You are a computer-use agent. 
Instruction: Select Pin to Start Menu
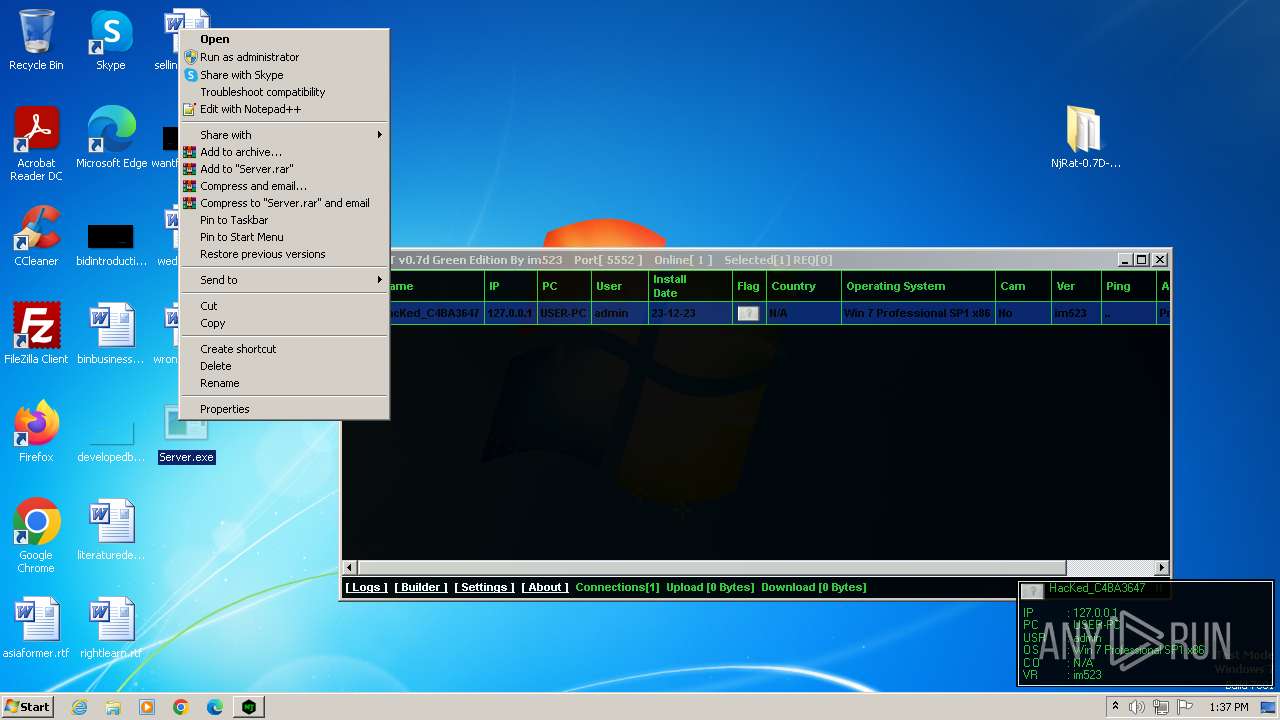284,237
